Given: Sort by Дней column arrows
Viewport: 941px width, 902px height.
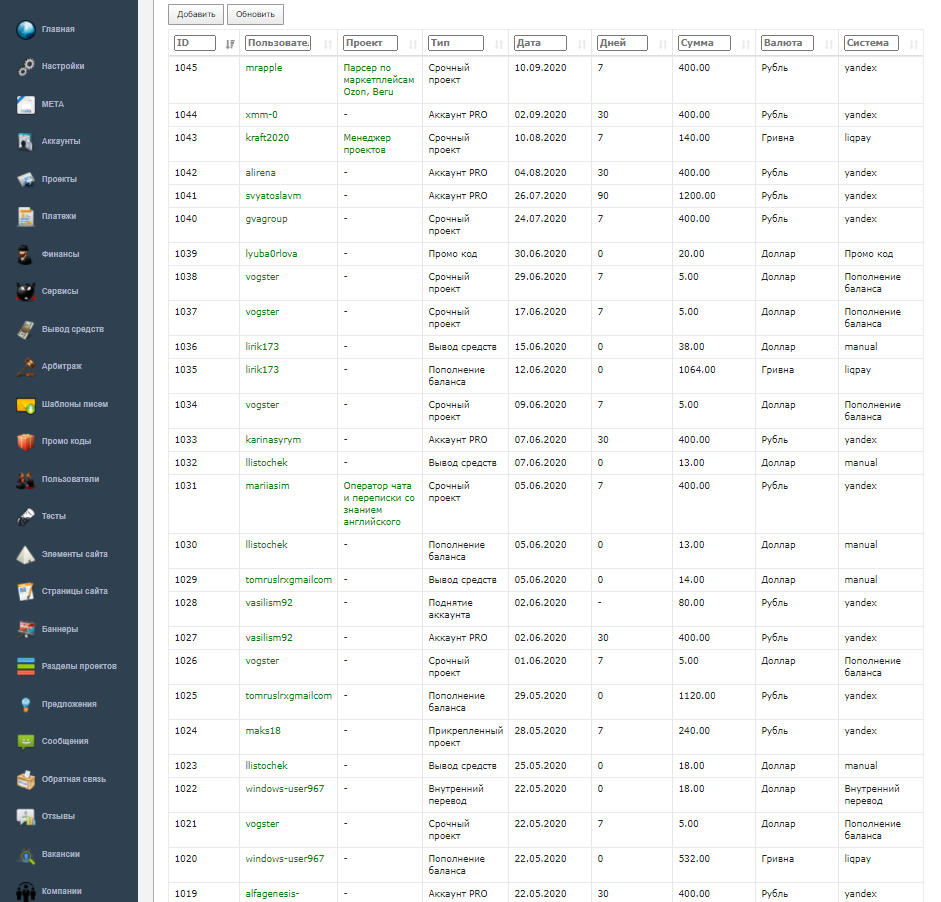Looking at the screenshot, I should [663, 44].
